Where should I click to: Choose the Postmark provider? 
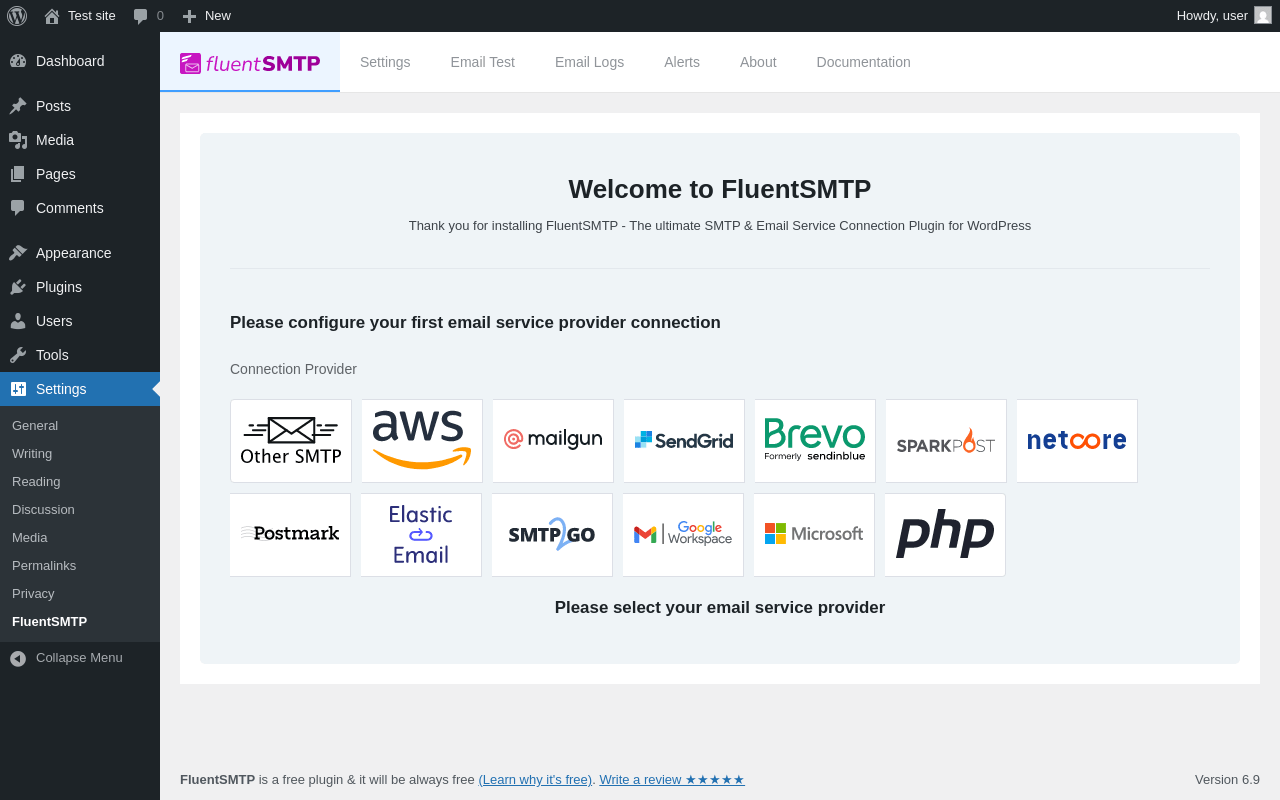290,535
